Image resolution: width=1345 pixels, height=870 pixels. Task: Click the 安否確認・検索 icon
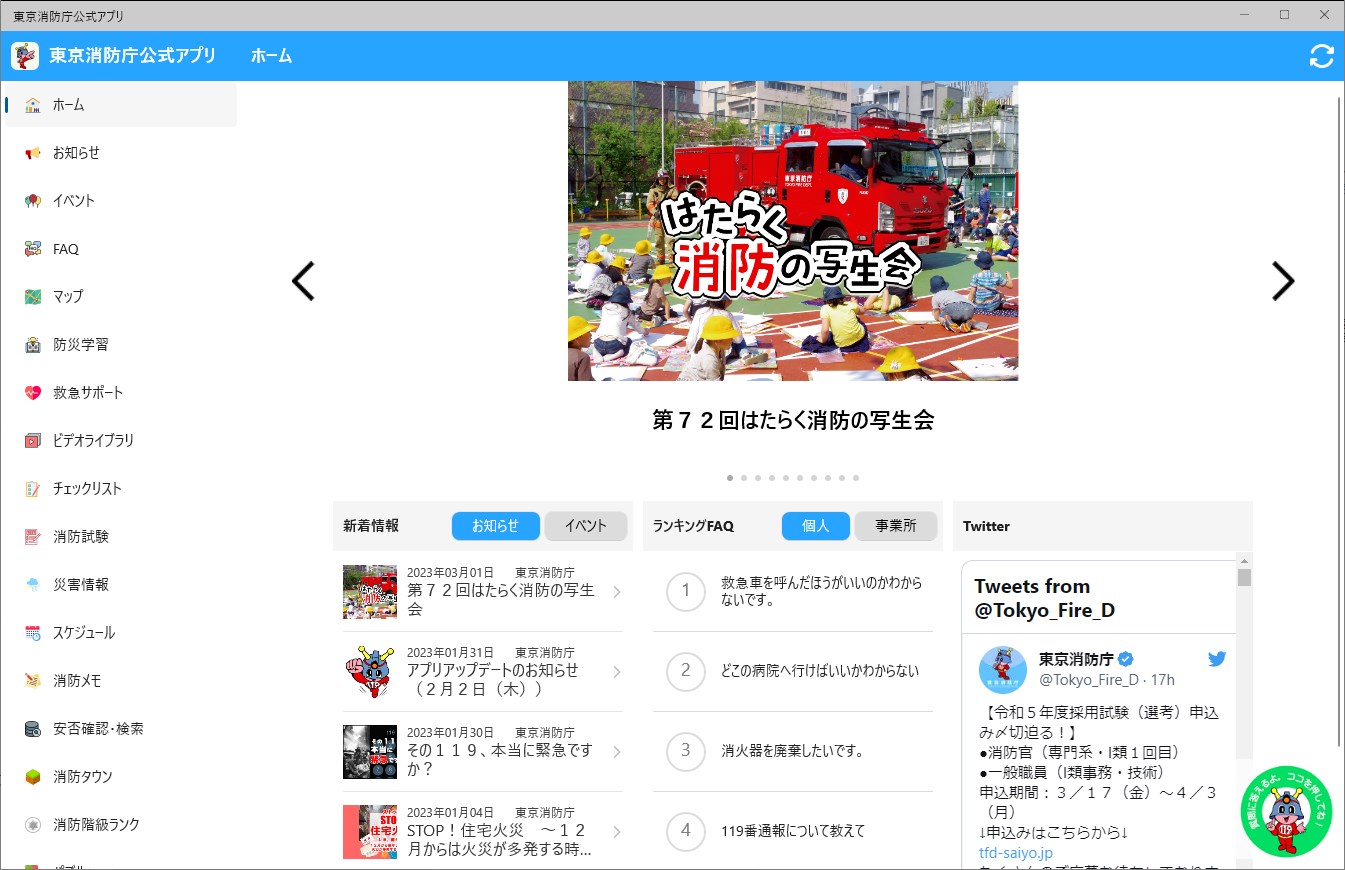click(x=33, y=729)
